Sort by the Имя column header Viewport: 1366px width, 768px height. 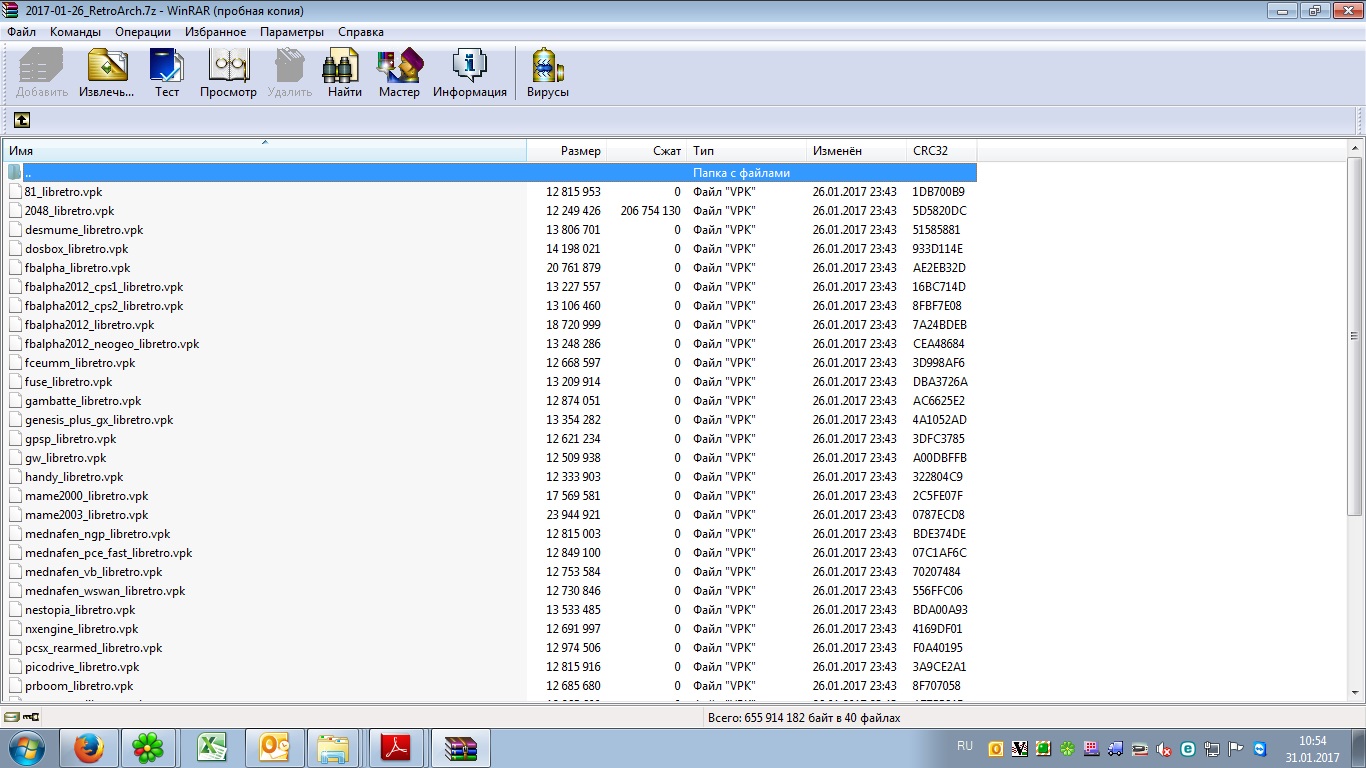(265, 151)
